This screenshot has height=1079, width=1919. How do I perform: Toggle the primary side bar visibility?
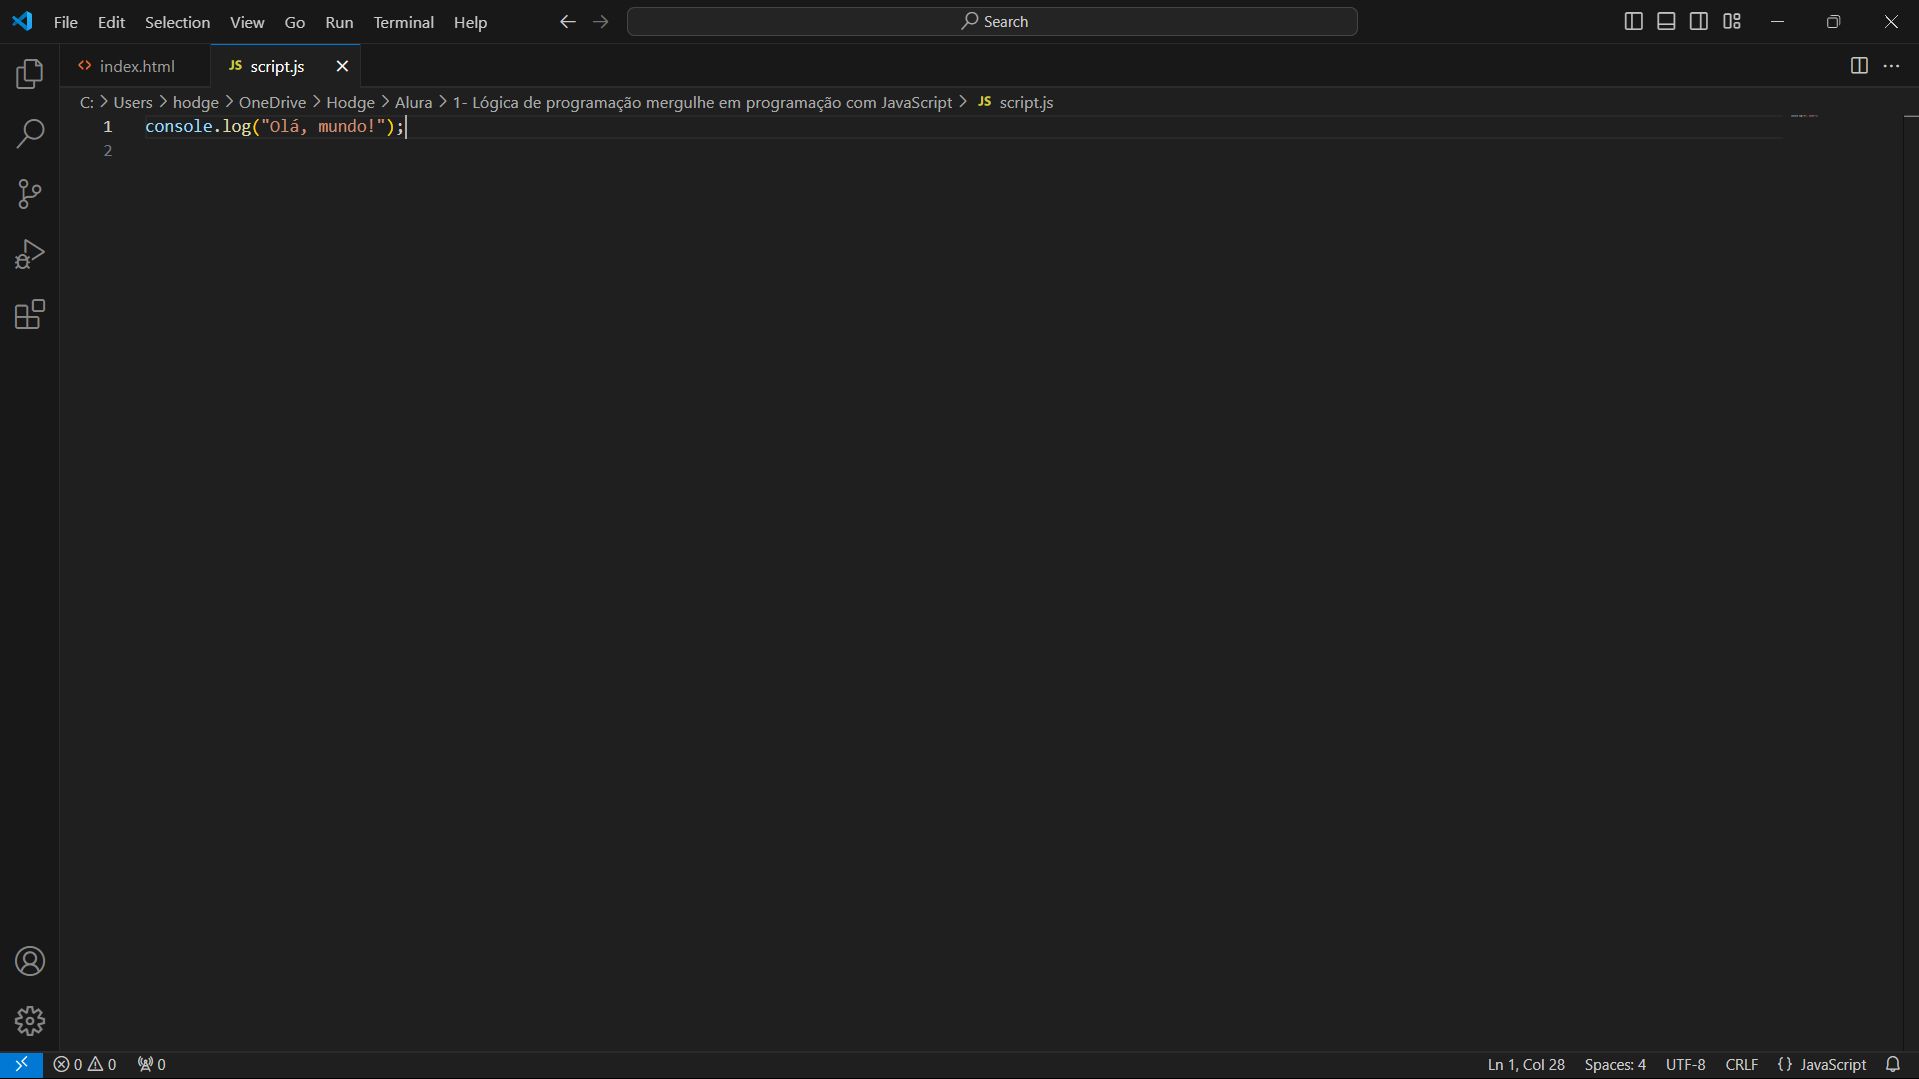click(1634, 22)
